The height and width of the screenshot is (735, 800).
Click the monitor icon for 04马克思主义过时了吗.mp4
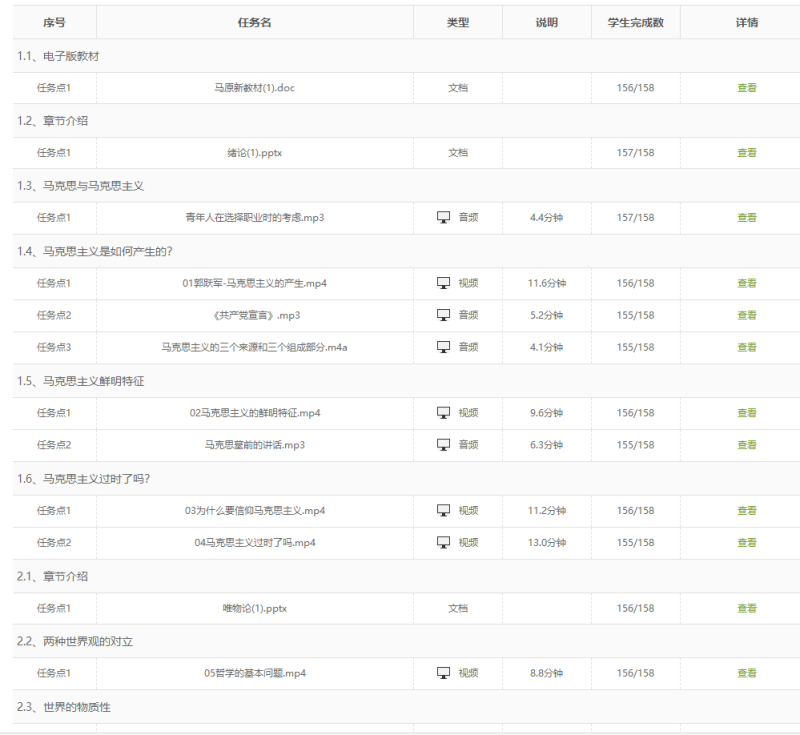[x=444, y=542]
